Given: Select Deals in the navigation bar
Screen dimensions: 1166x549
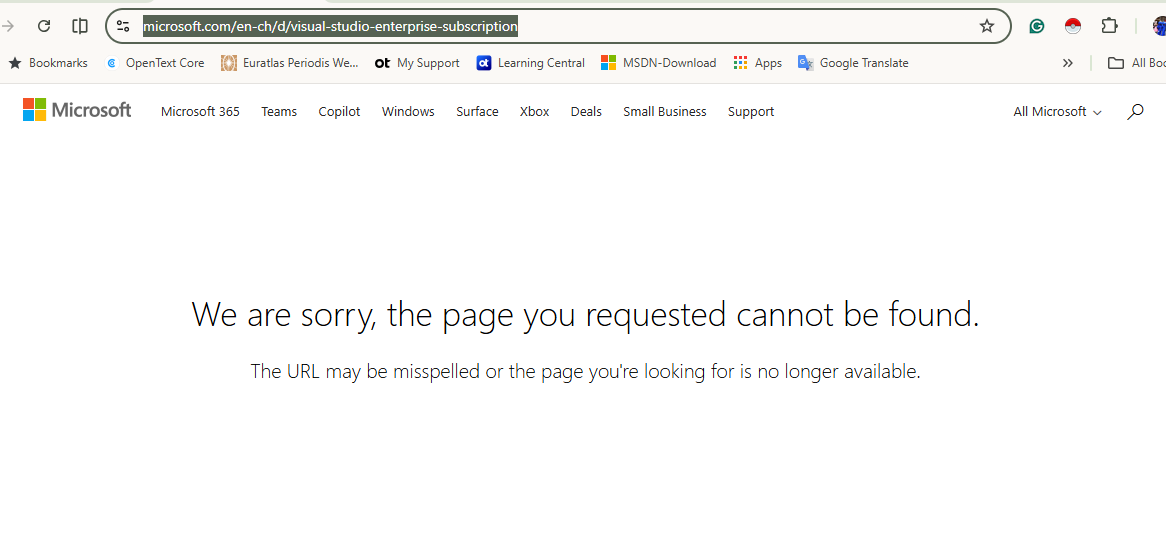Looking at the screenshot, I should (x=586, y=112).
